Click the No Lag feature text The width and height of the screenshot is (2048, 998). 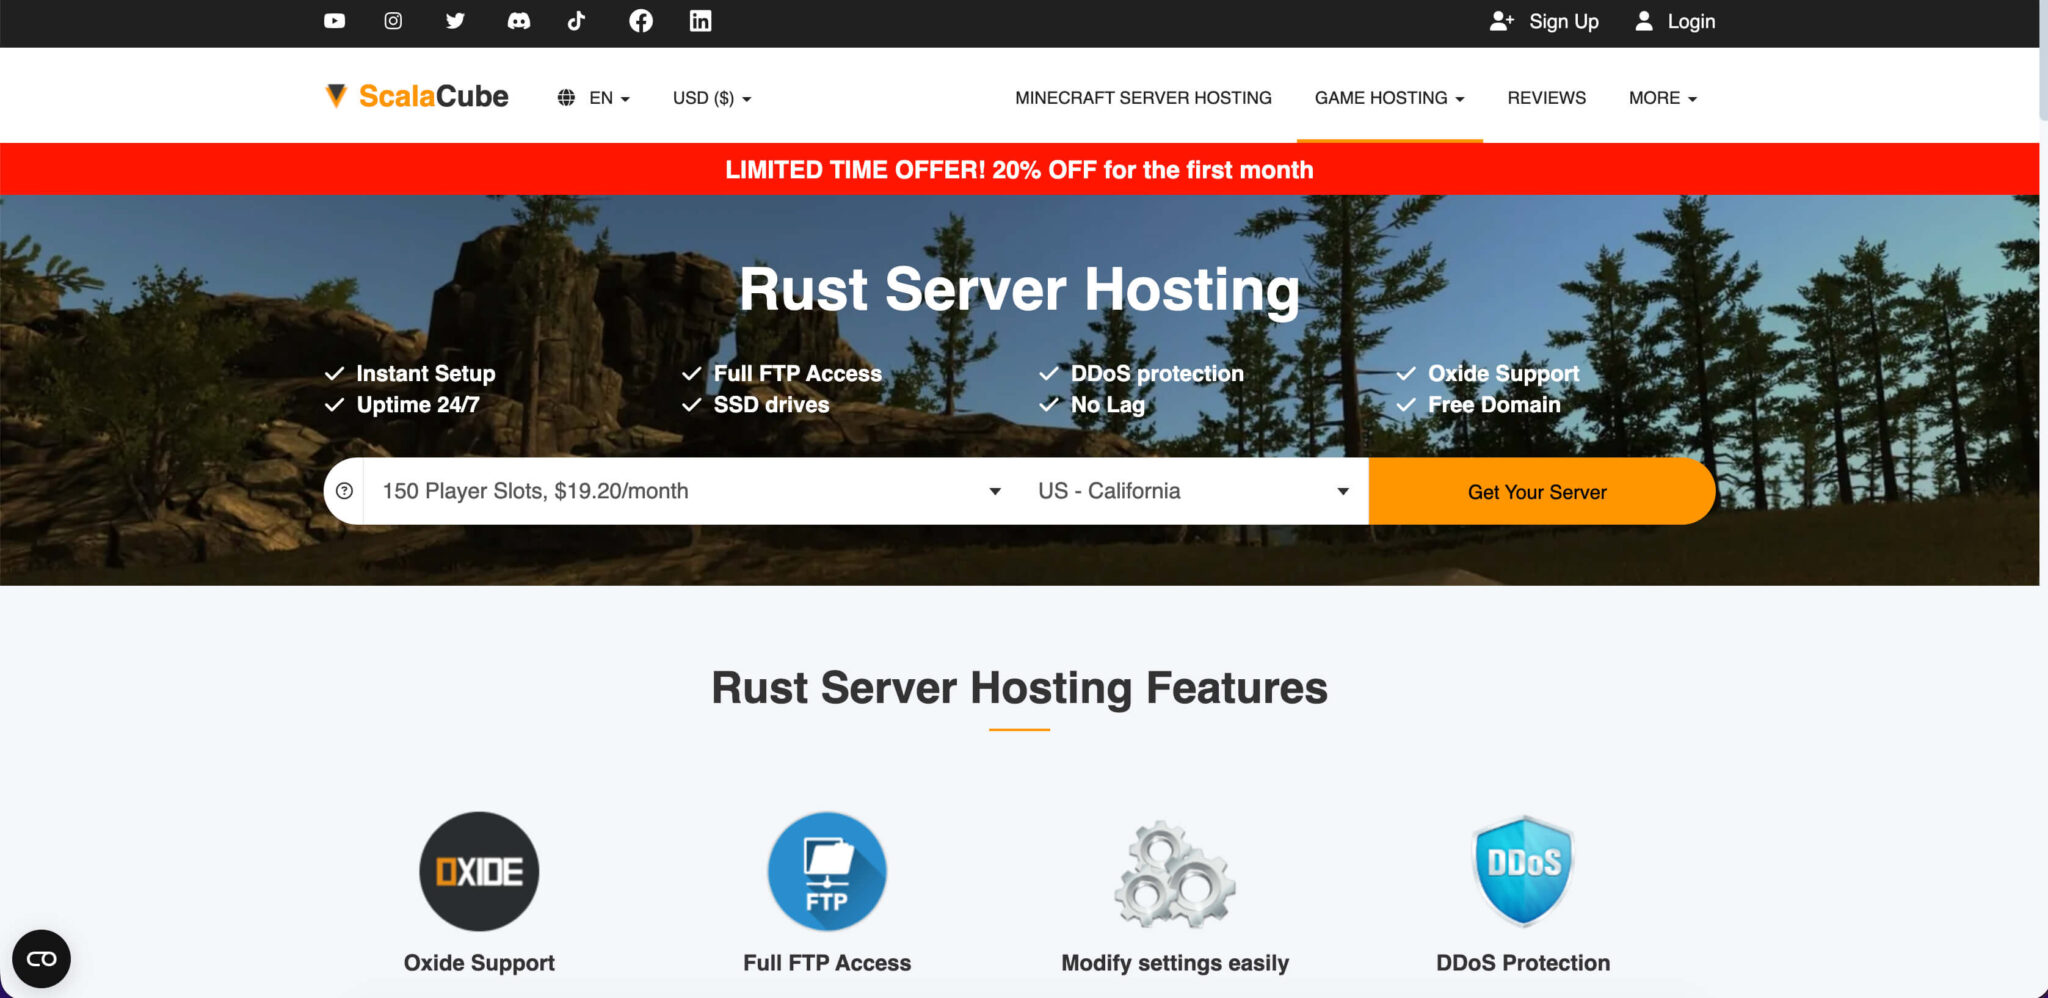[x=1107, y=405]
